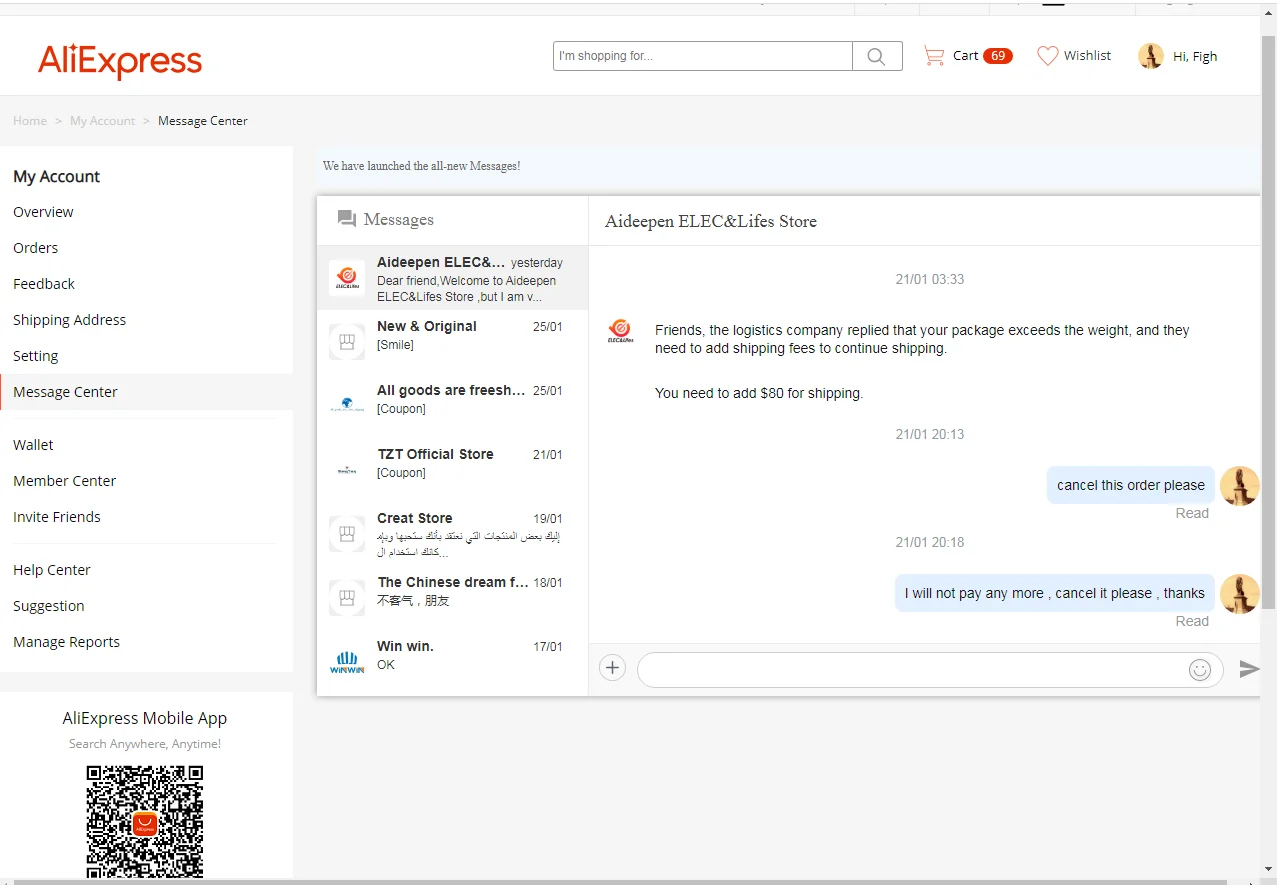Click the user avatar beside Hi, Figh
The image size is (1277, 885).
point(1151,56)
